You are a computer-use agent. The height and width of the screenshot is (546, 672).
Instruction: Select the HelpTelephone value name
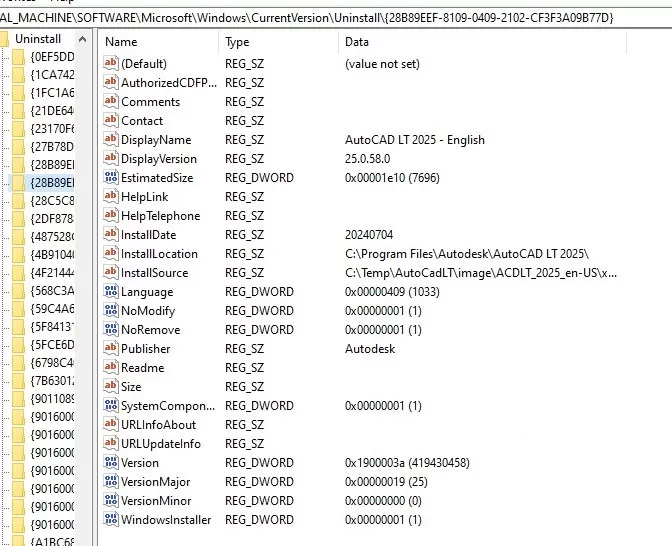point(161,216)
